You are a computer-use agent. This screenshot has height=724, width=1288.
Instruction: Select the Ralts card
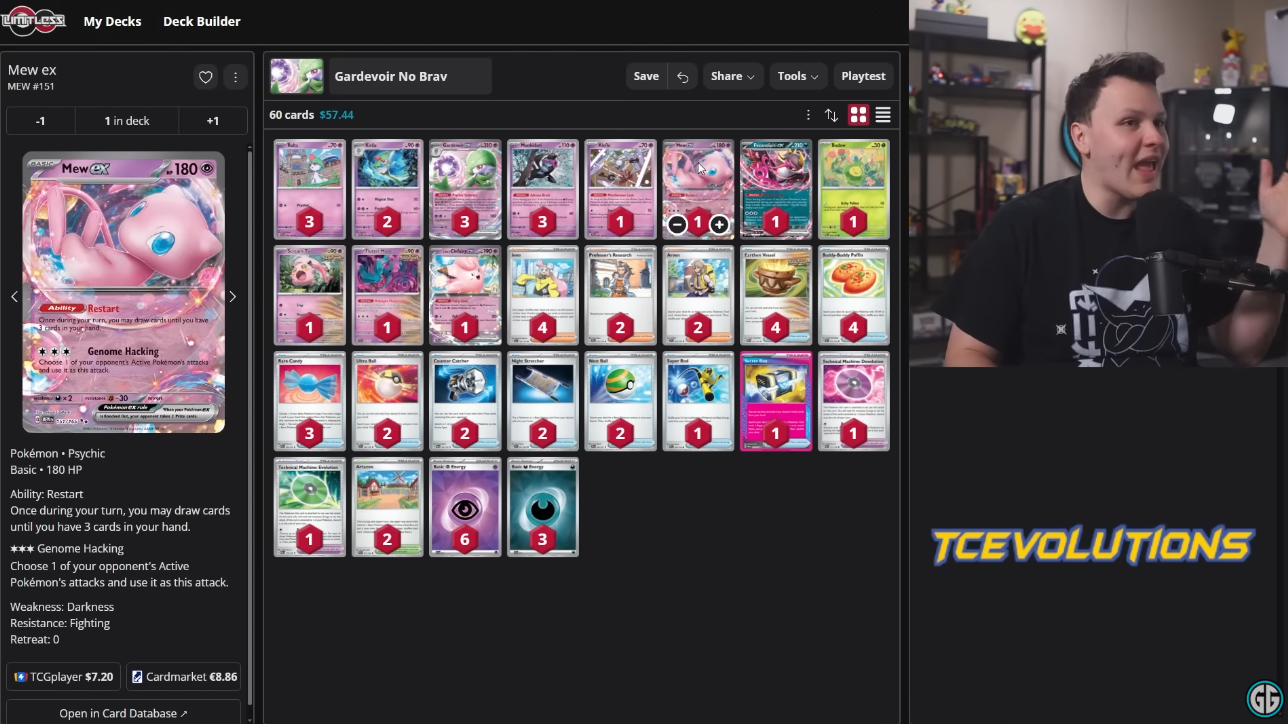[x=310, y=188]
